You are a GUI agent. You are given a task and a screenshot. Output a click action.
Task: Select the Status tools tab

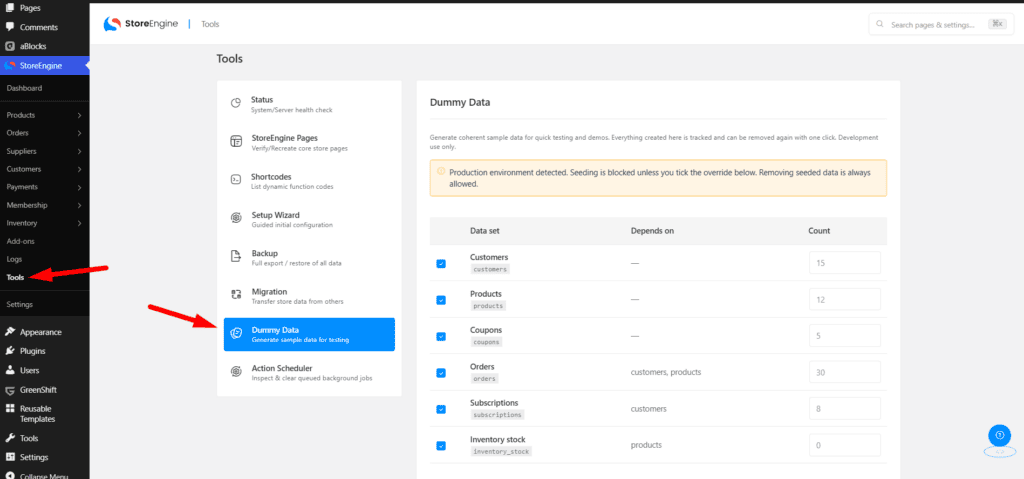(x=309, y=104)
